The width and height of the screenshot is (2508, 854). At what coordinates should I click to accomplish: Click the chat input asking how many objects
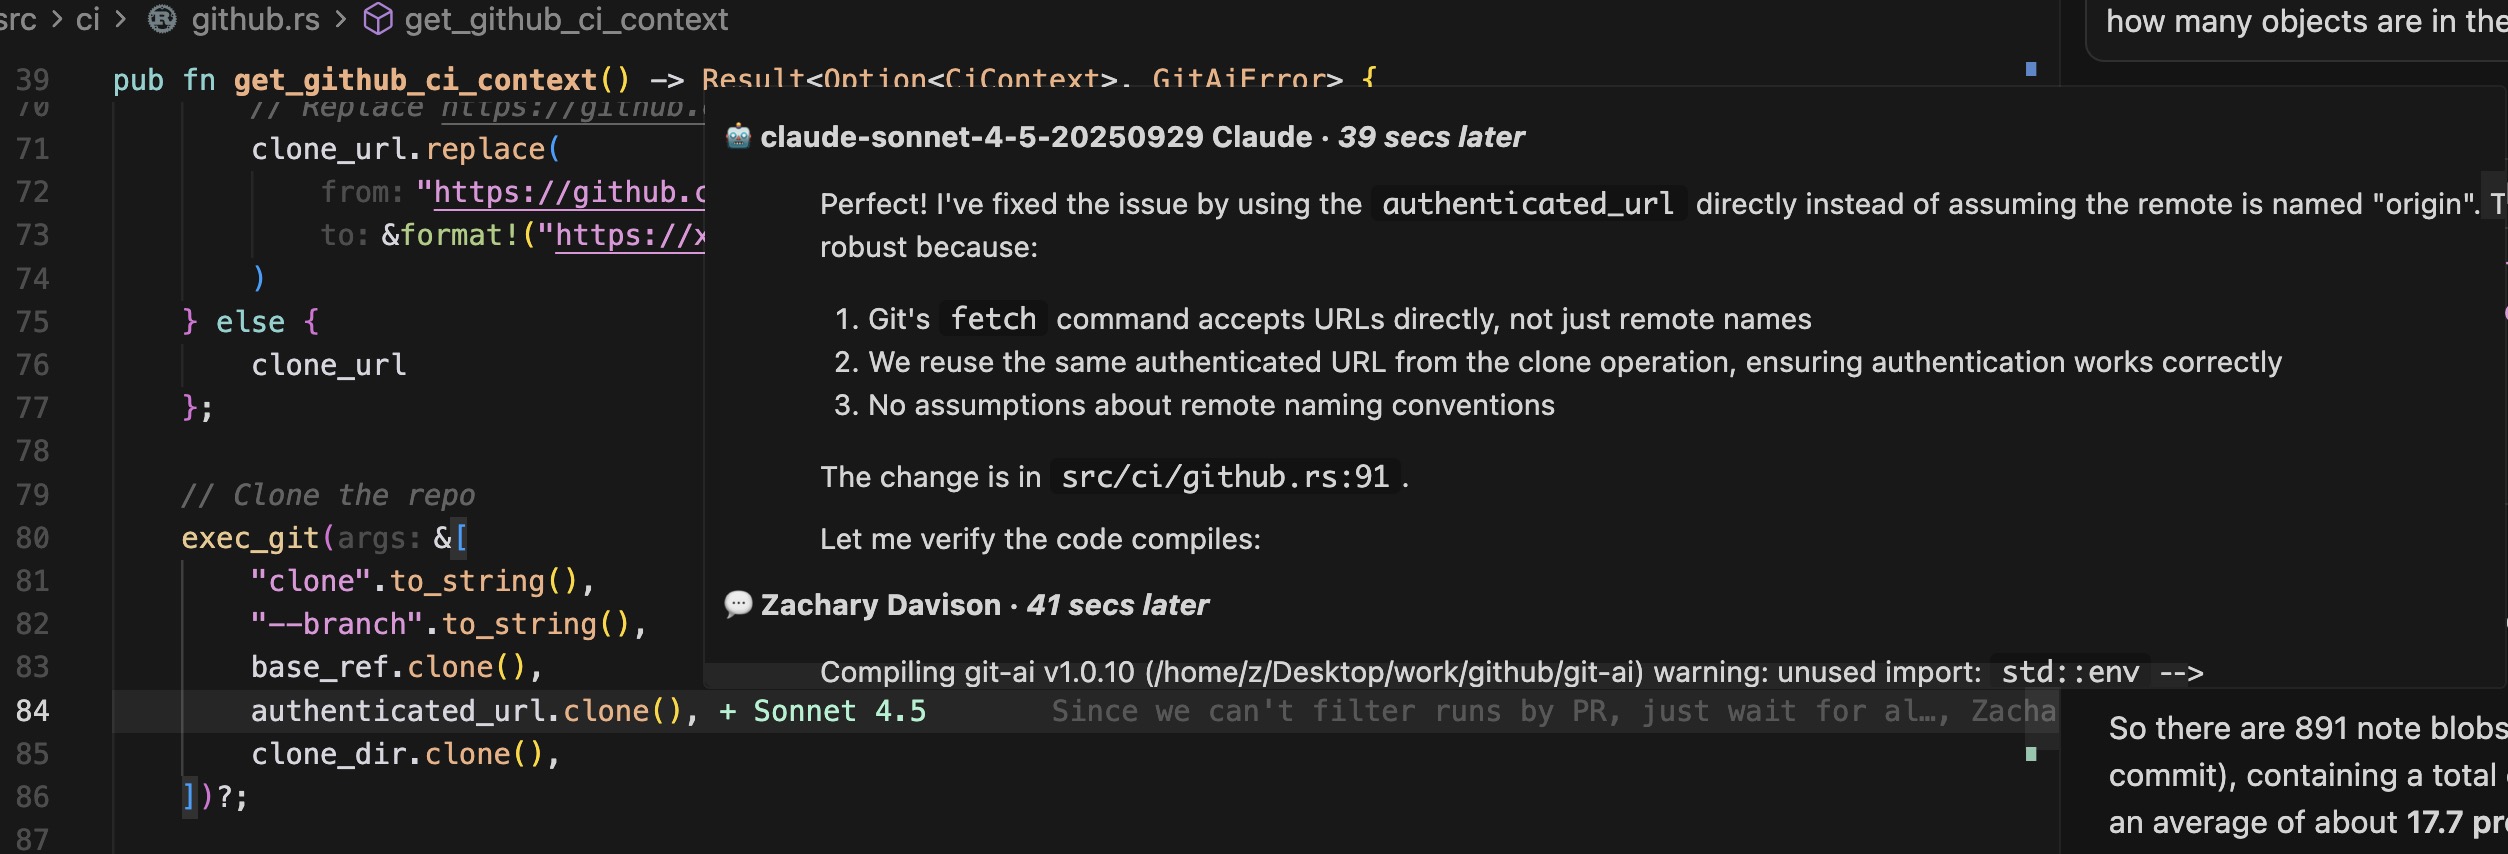(2300, 21)
